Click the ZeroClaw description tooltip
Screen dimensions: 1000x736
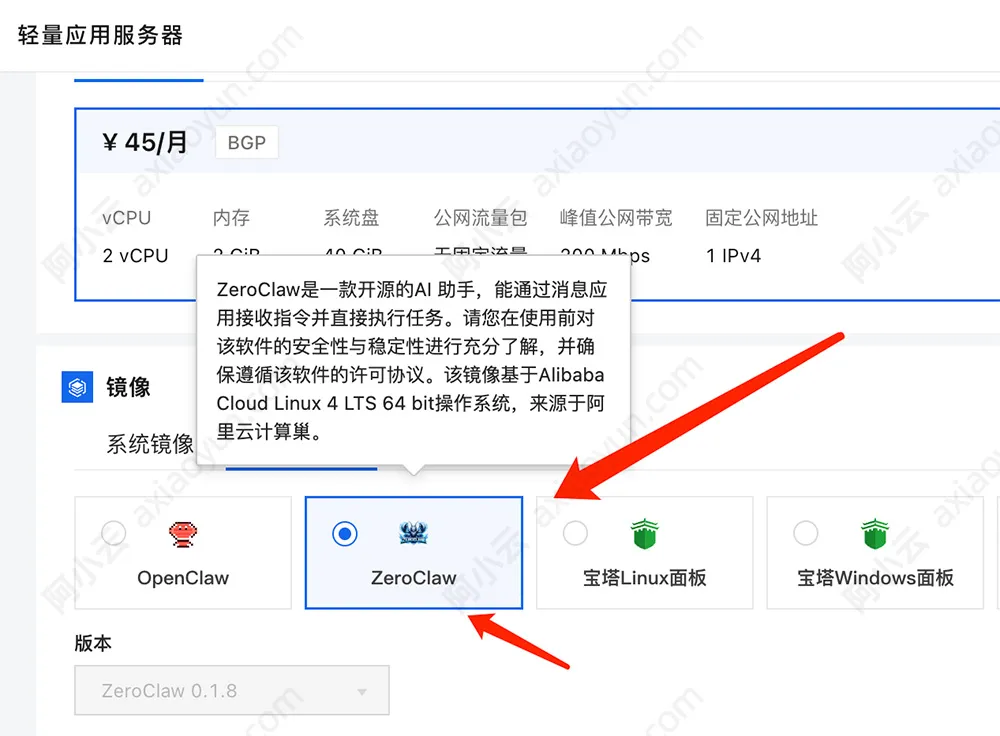point(413,360)
